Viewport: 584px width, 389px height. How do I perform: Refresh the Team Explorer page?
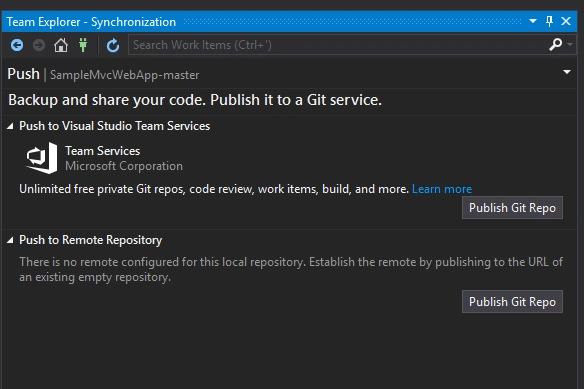click(113, 45)
